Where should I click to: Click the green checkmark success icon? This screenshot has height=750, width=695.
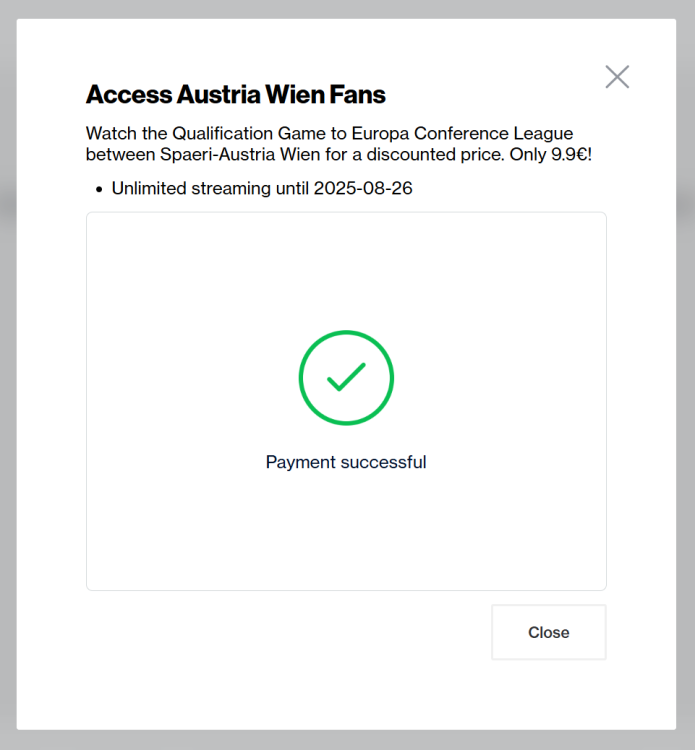(346, 377)
